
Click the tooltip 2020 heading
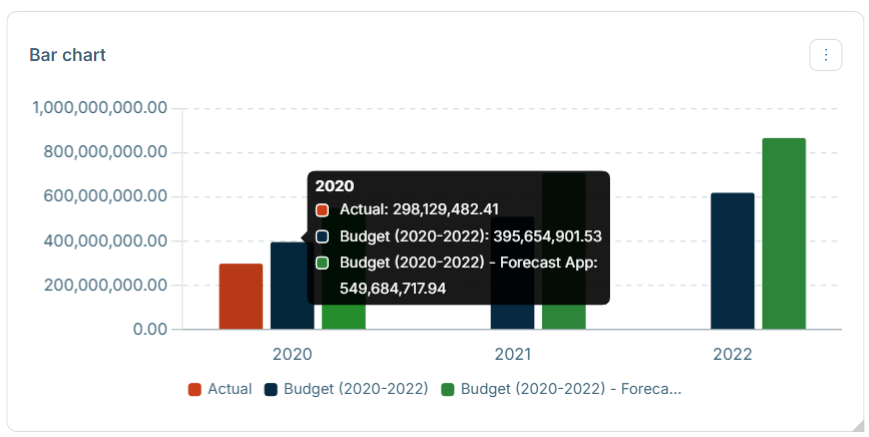coord(335,186)
